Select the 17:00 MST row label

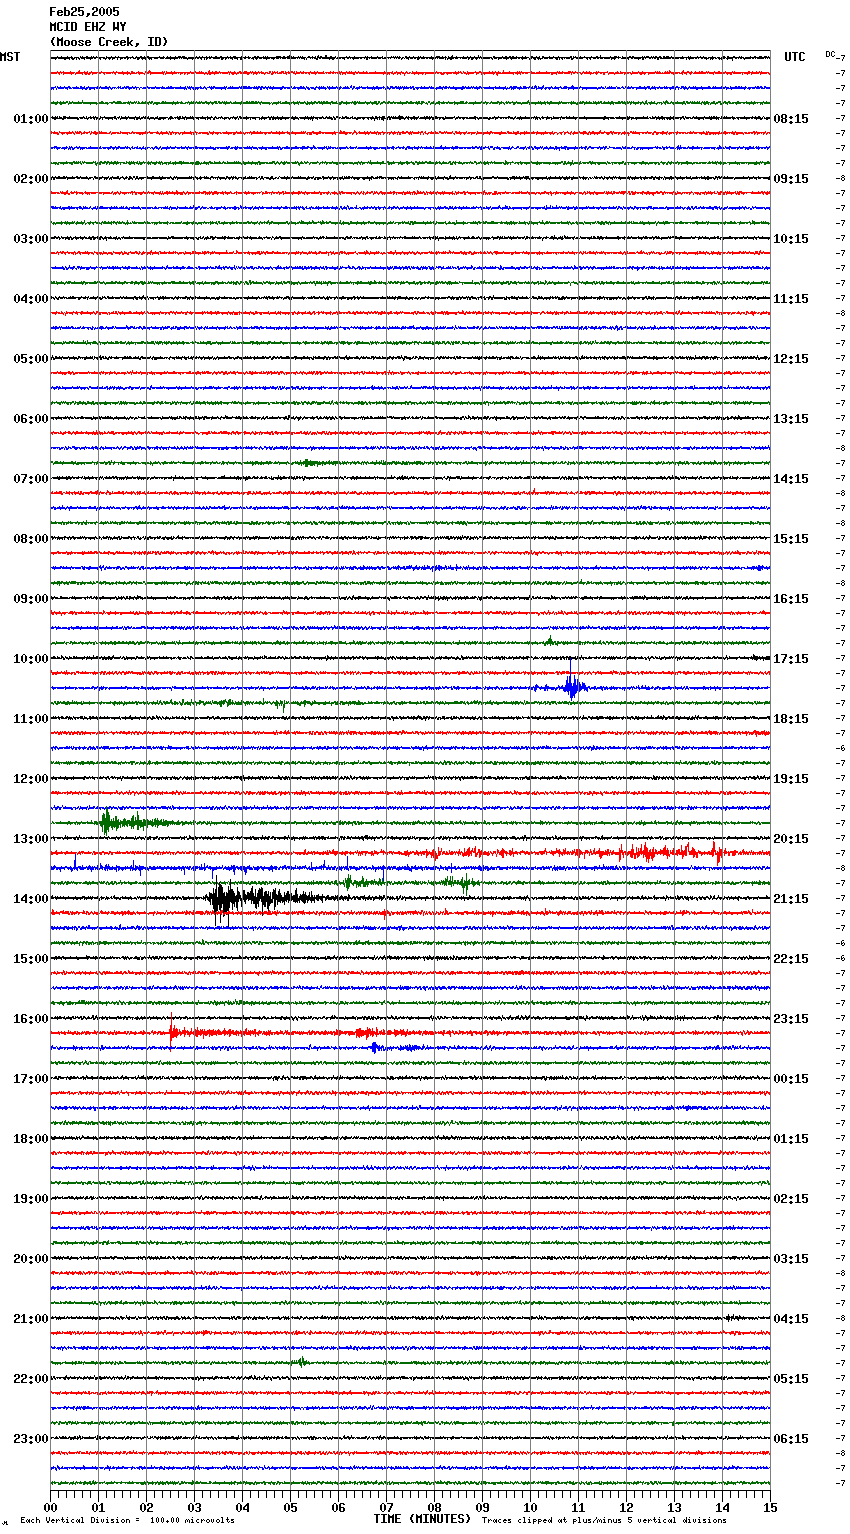point(31,1079)
